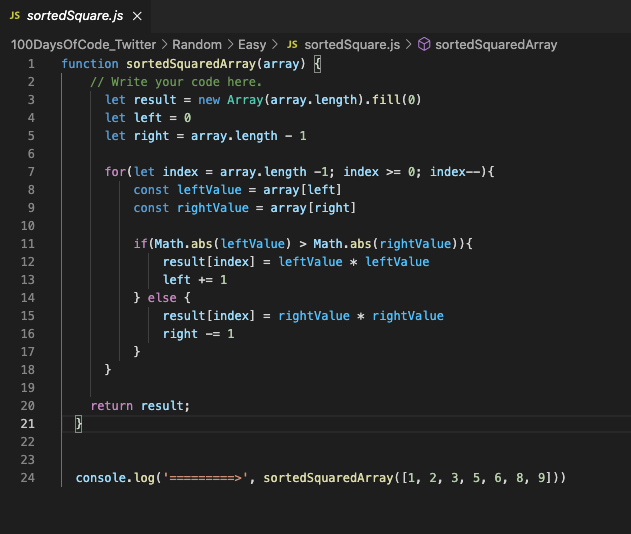Select the sortedSquare.js tab
The image size is (631, 534).
coord(75,16)
